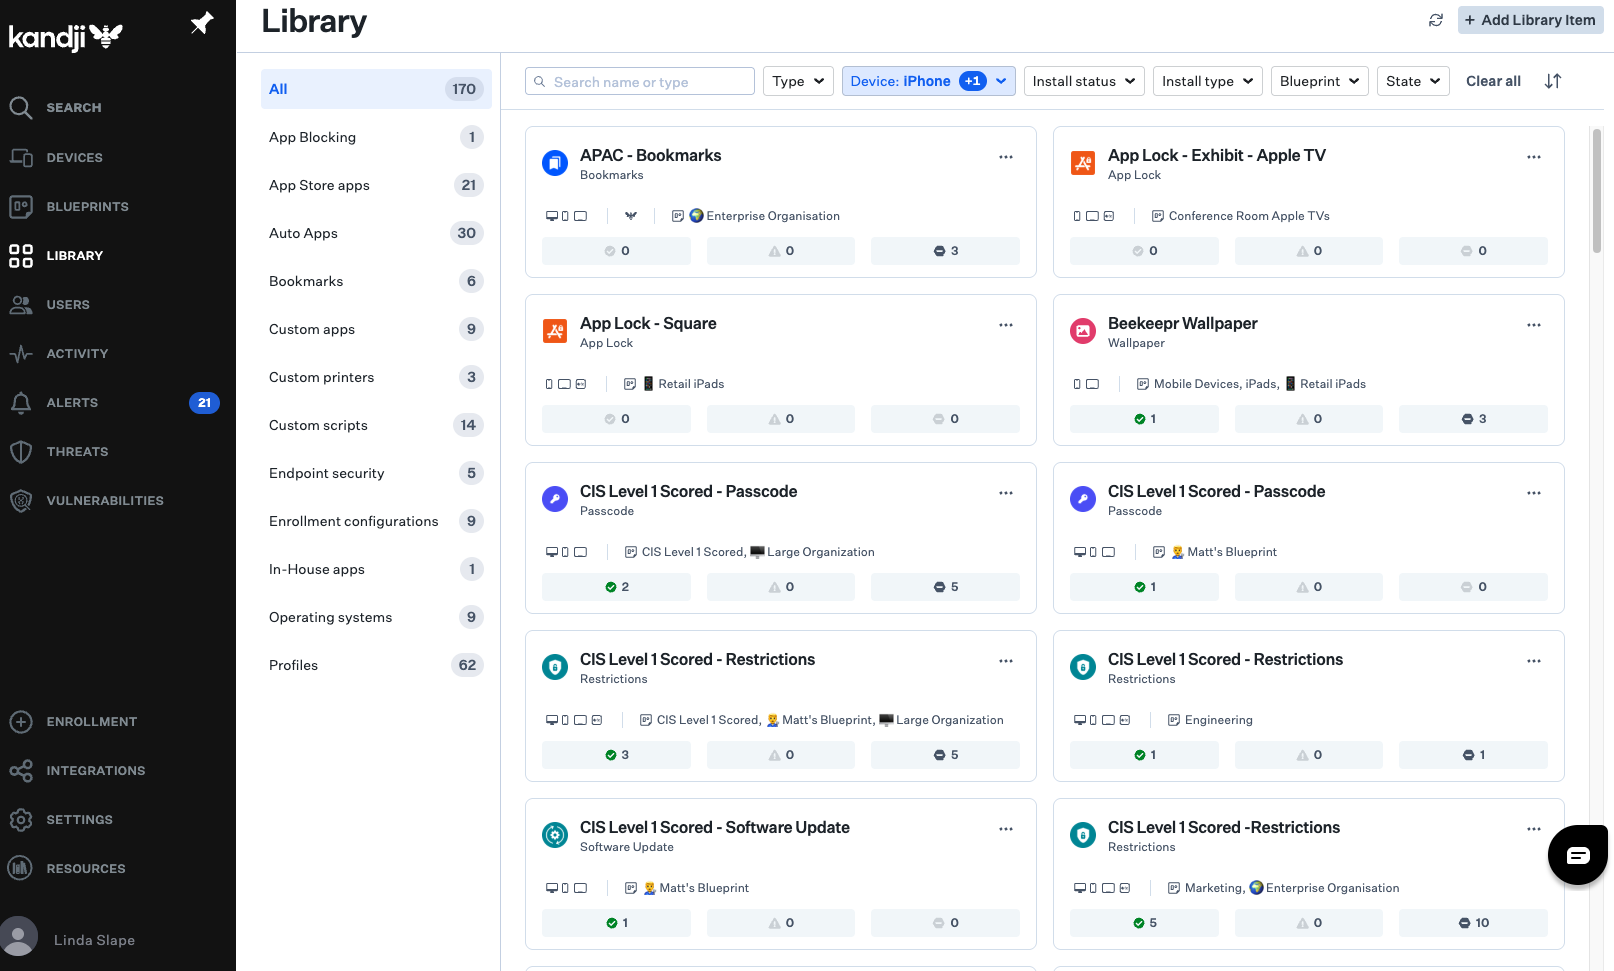Click excluded count 3 on APAC - Bookmarks
The height and width of the screenshot is (971, 1614).
(946, 251)
